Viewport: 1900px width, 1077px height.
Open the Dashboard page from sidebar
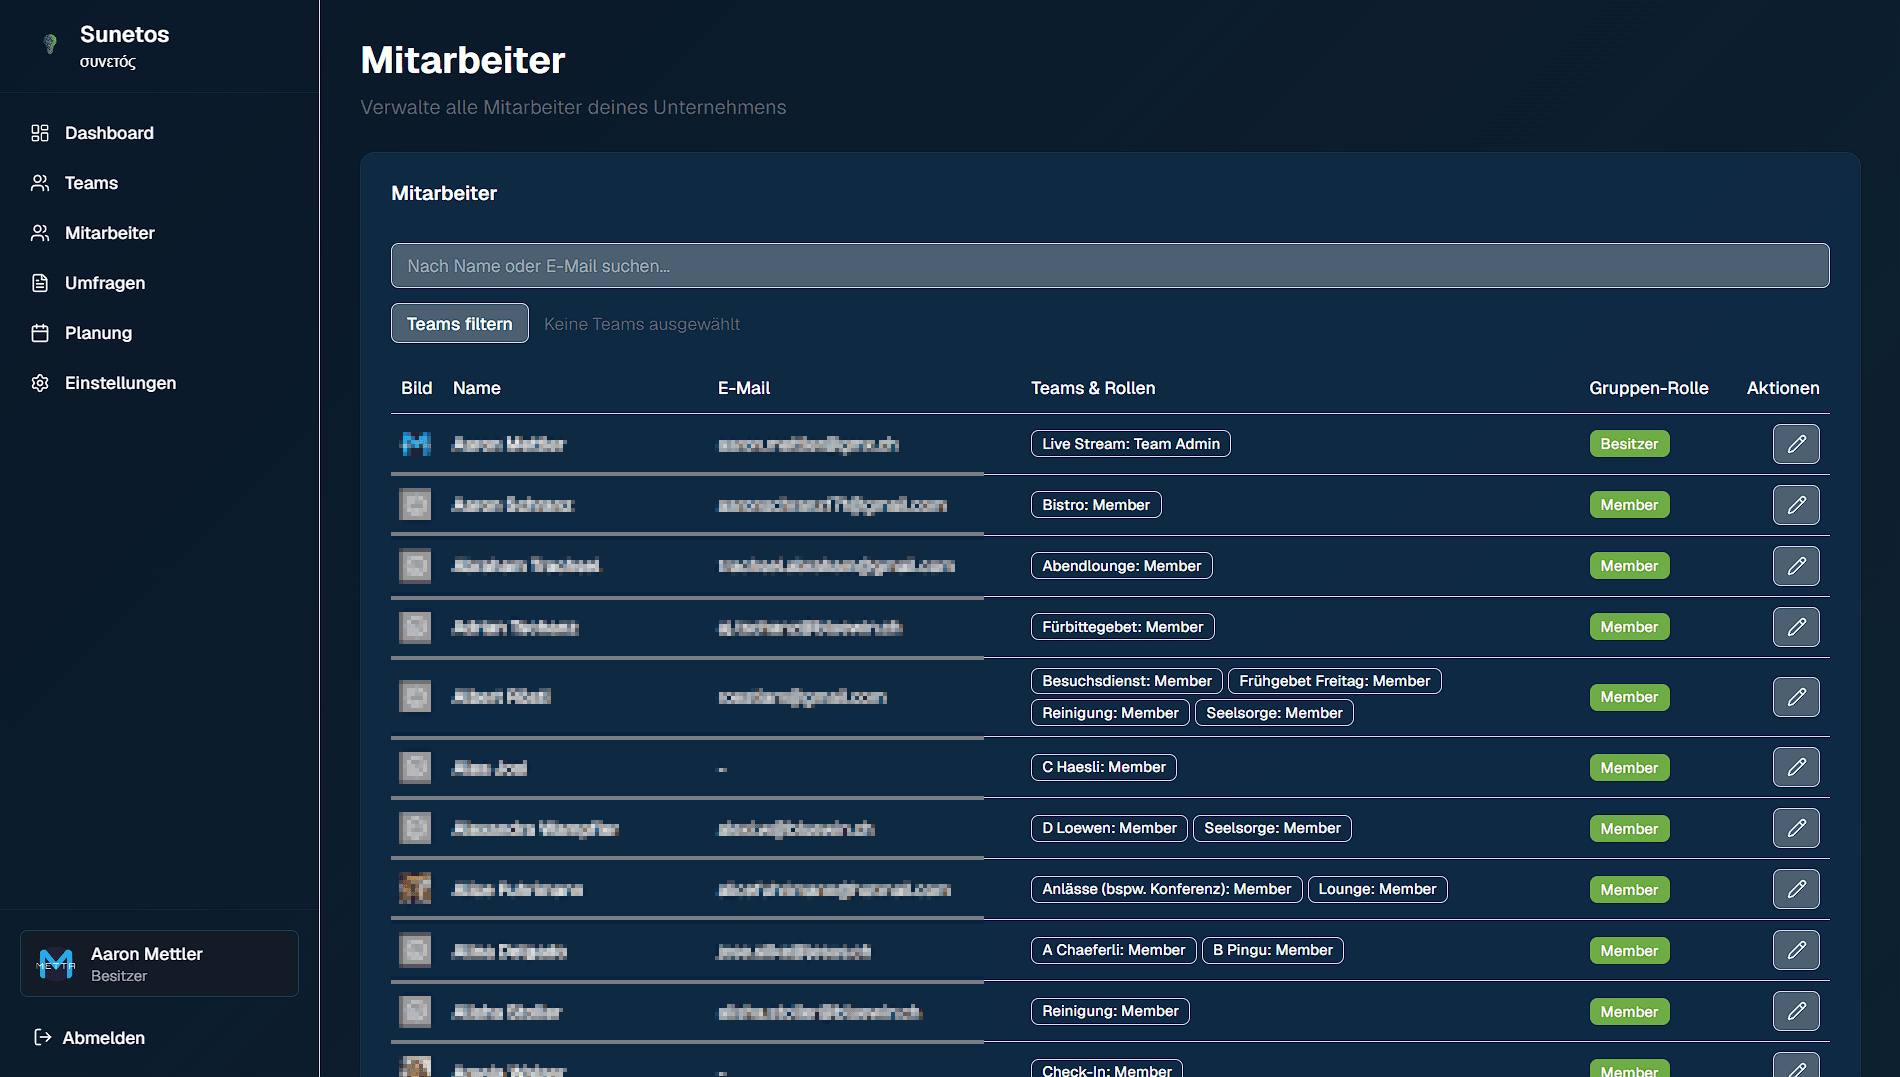coord(109,133)
